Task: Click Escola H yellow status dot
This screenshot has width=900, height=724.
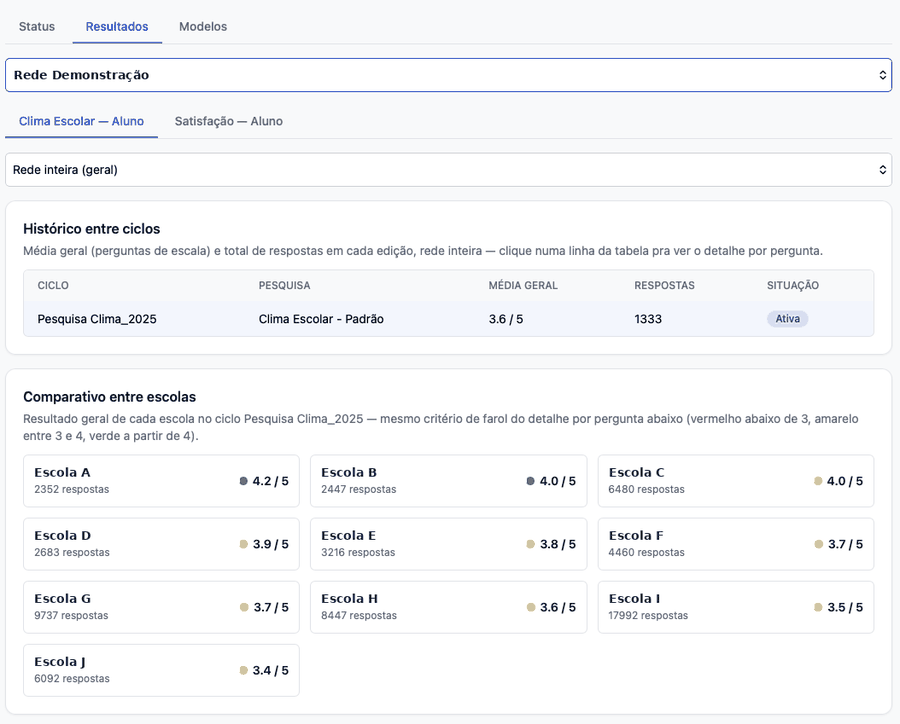Action: (x=531, y=607)
